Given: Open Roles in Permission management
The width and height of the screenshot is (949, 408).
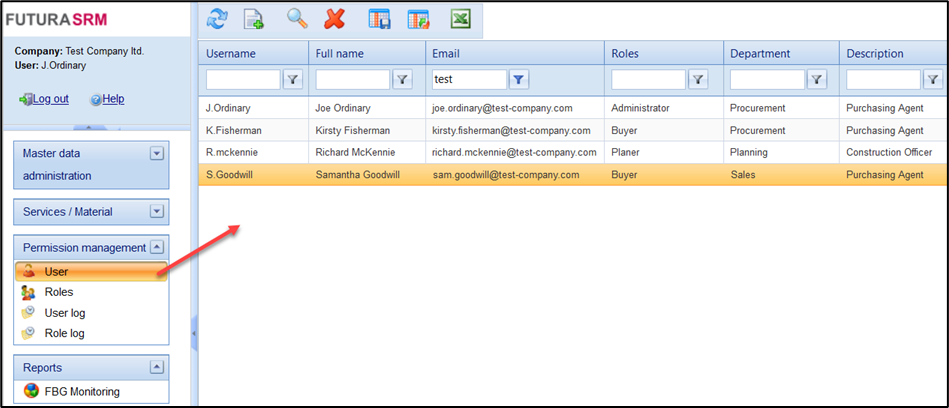Looking at the screenshot, I should pos(58,292).
